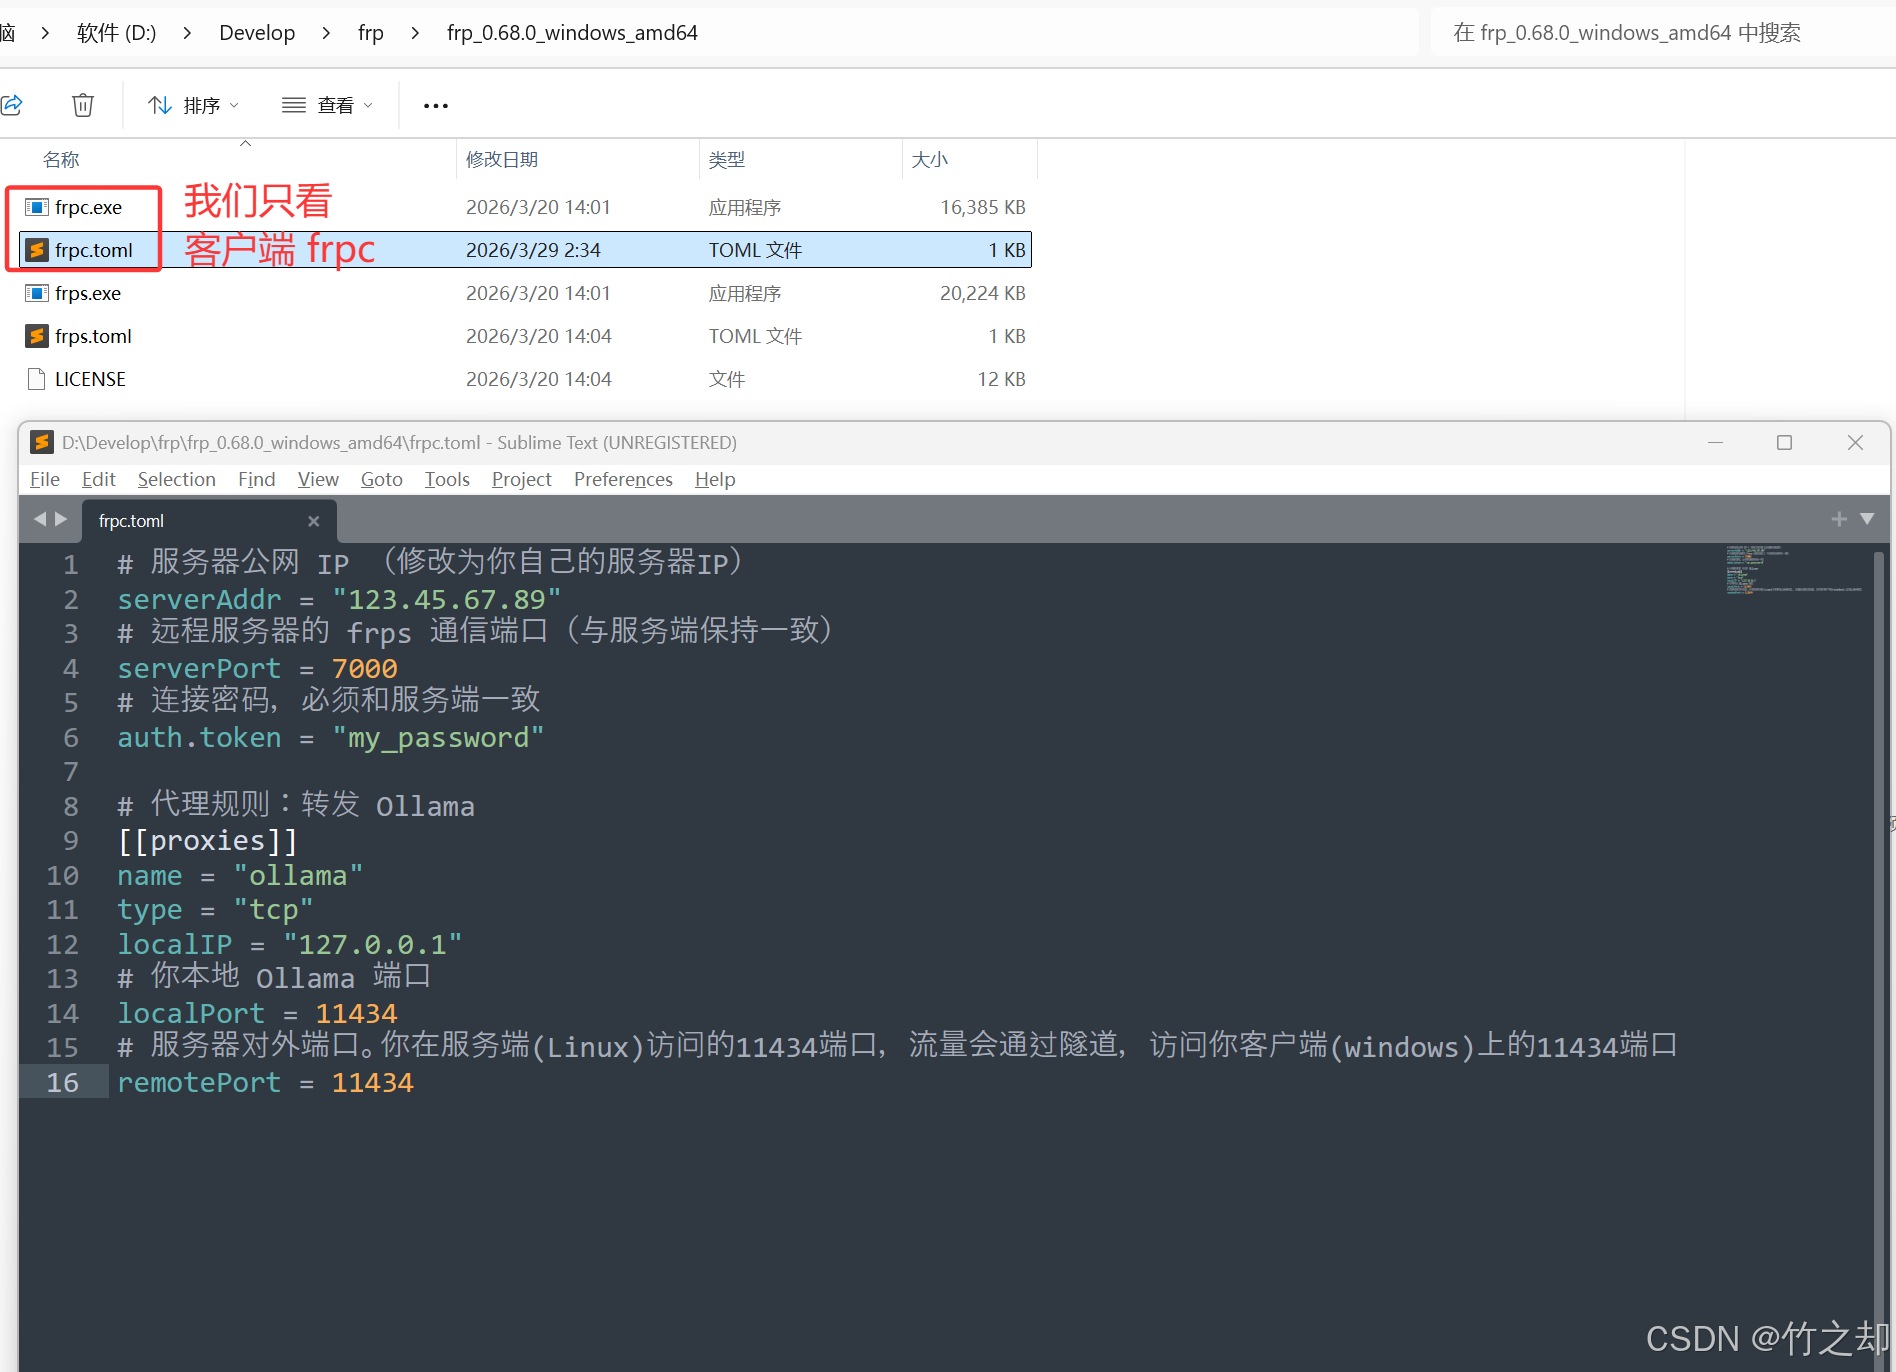The image size is (1896, 1372).
Task: Click the localPort 11434 value
Action: (356, 1013)
